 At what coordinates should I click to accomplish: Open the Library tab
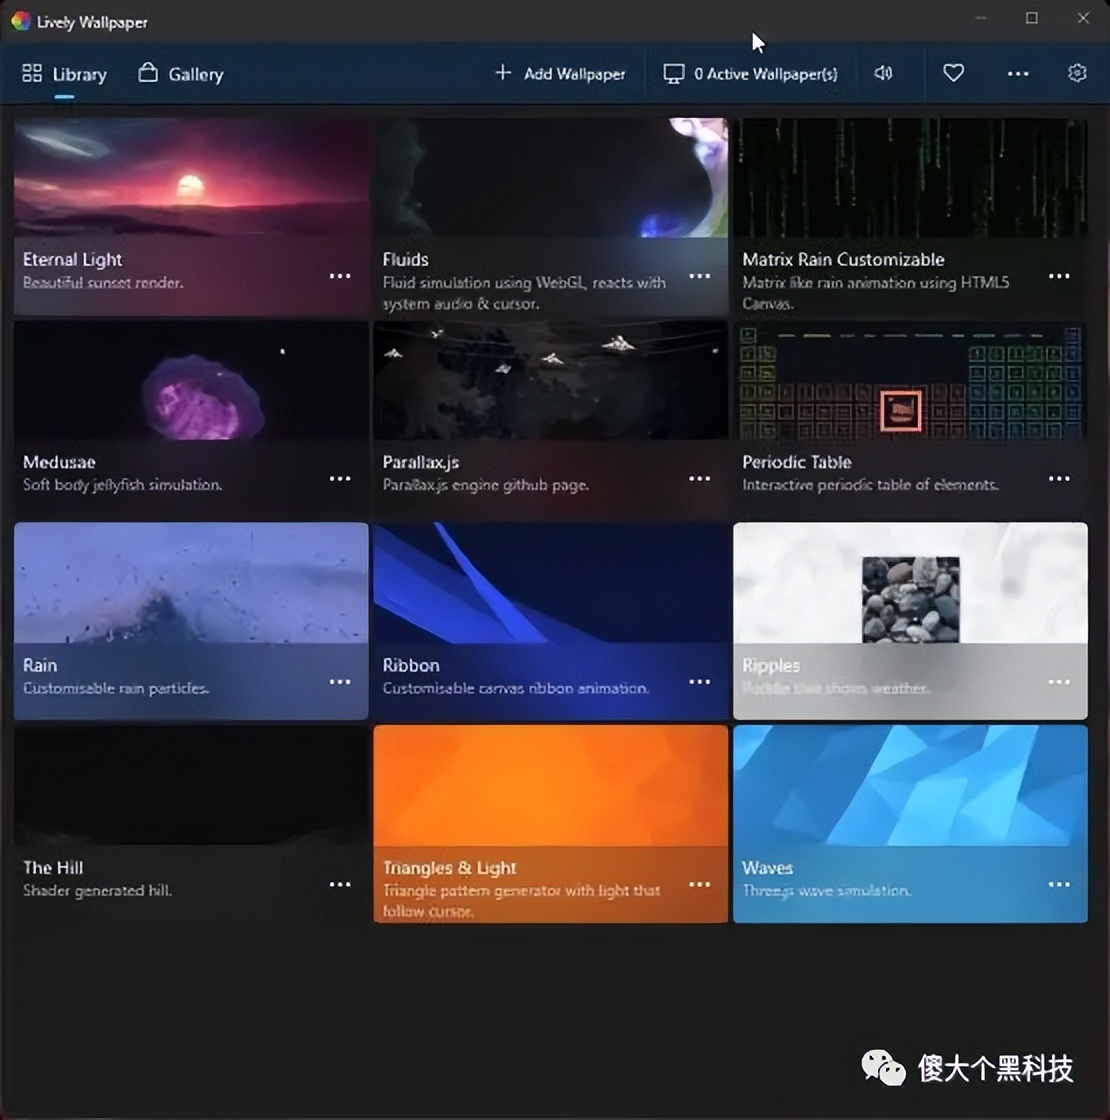click(x=64, y=74)
